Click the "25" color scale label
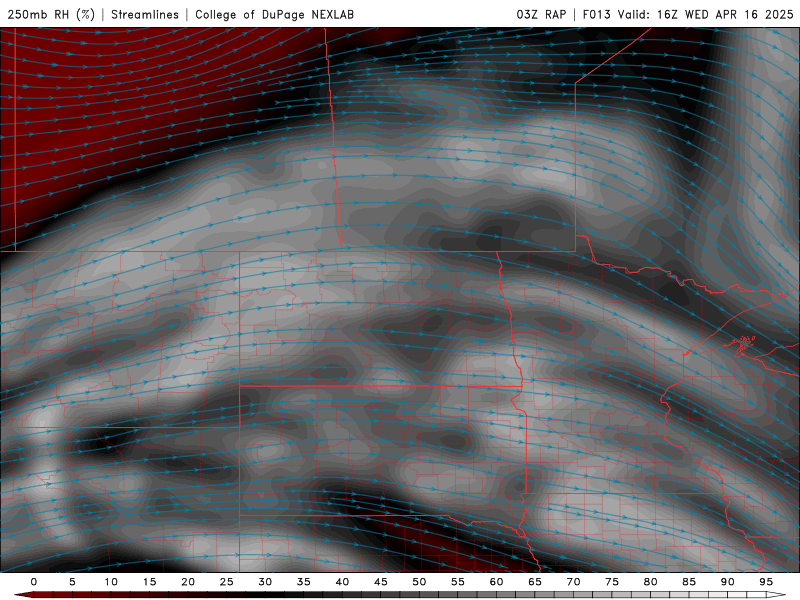Viewport: 800px width, 600px height. point(227,582)
